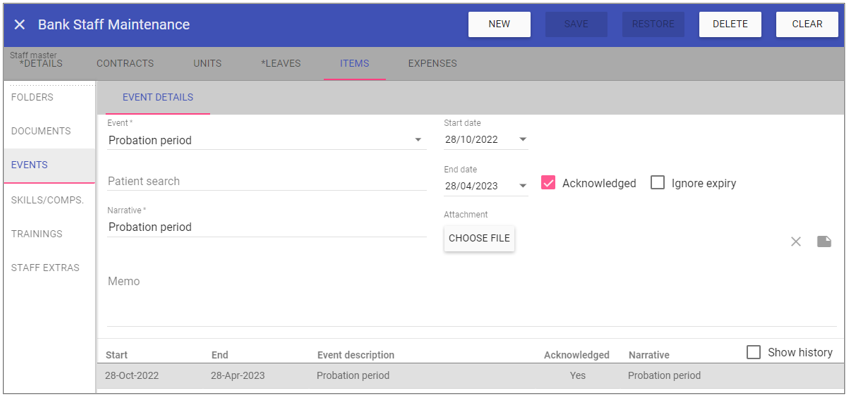Click the DELETE button

coord(730,24)
